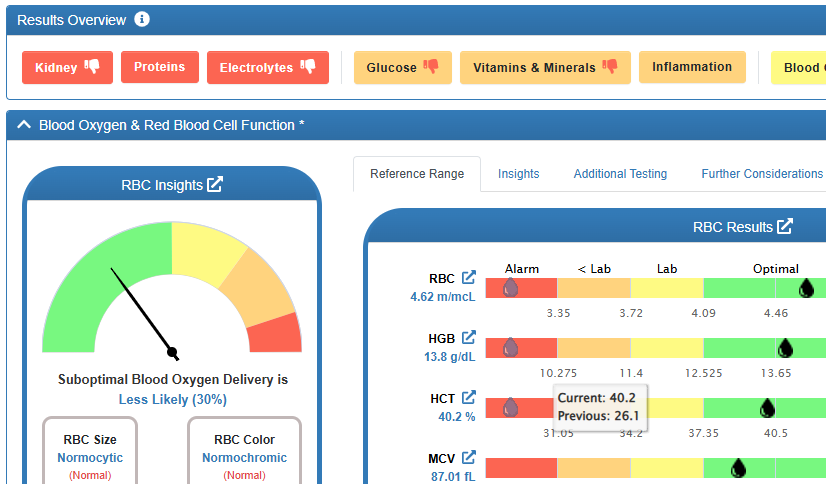Screen dimensions: 826x484
Task: Click the yellow Lab zone on HGB bar
Action: pyautogui.click(x=667, y=348)
